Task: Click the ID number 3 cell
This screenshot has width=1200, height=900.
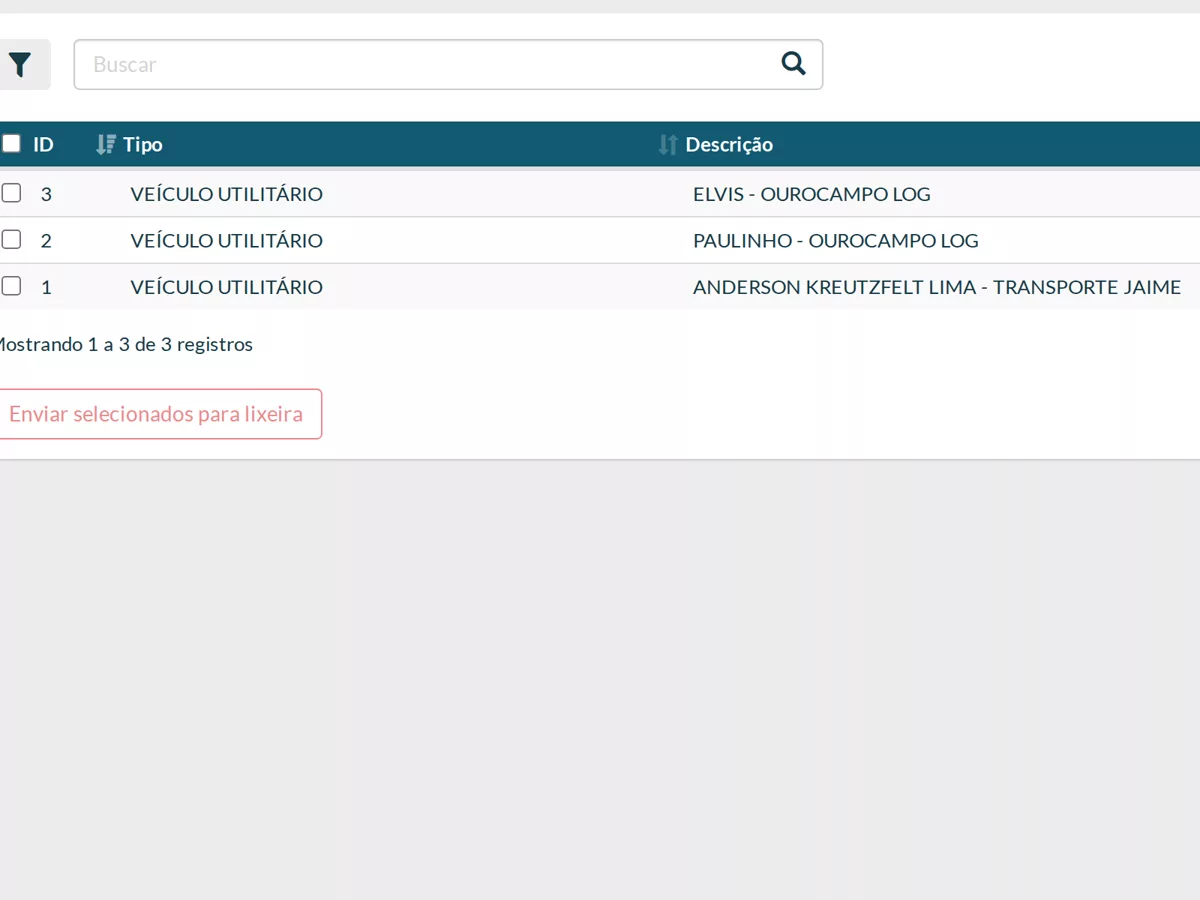Action: pos(46,194)
